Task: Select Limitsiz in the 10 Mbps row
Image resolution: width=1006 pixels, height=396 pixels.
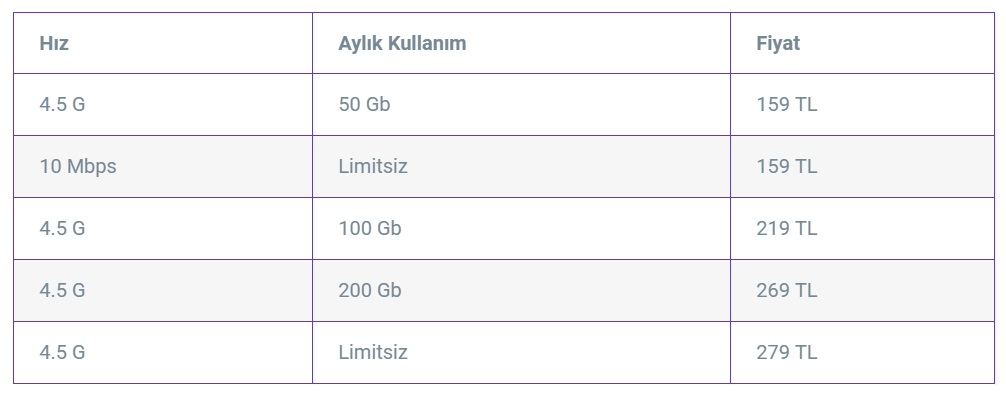Action: point(373,166)
